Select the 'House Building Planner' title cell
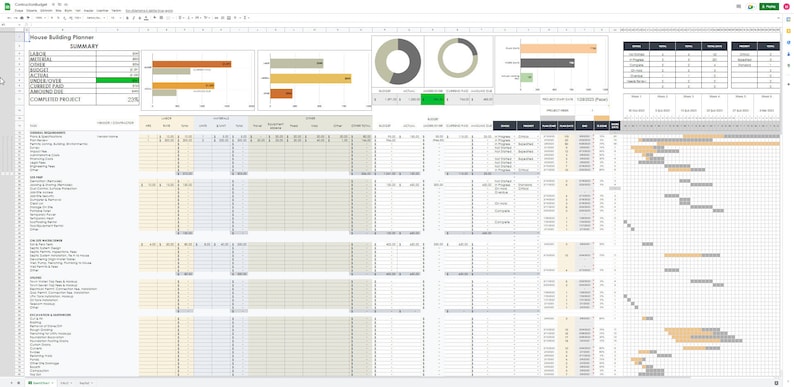794x387 pixels. pos(62,37)
